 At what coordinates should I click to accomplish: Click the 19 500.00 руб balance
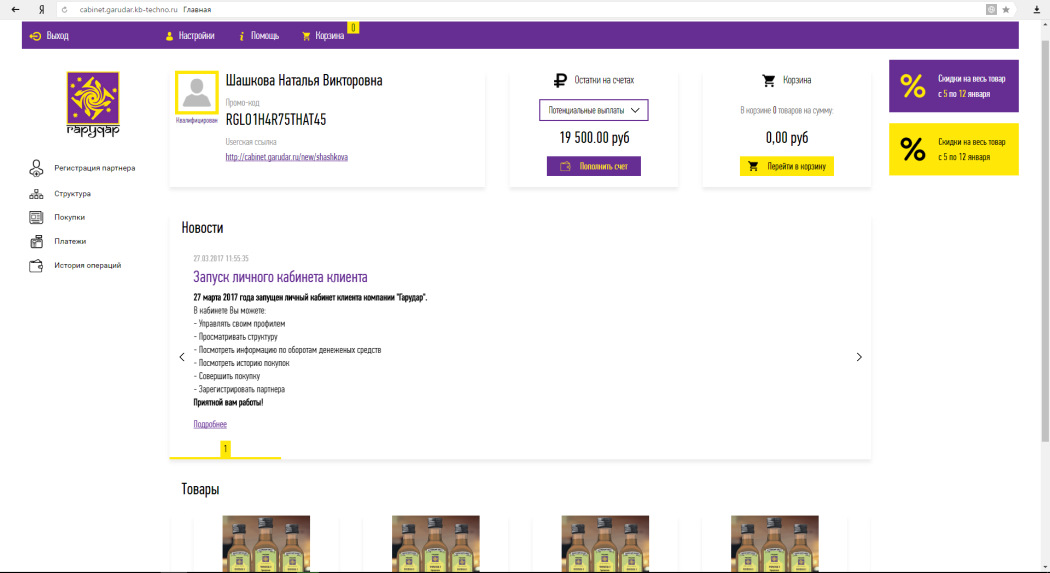pyautogui.click(x=594, y=137)
